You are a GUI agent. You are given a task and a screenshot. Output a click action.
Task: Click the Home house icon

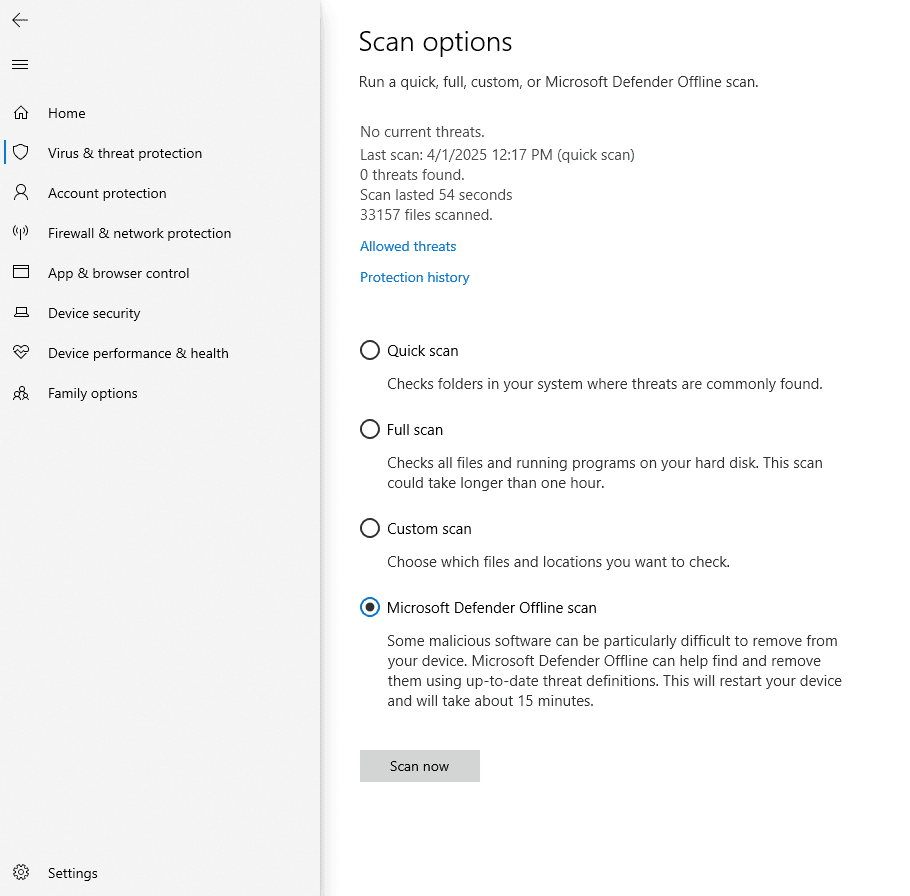21,113
